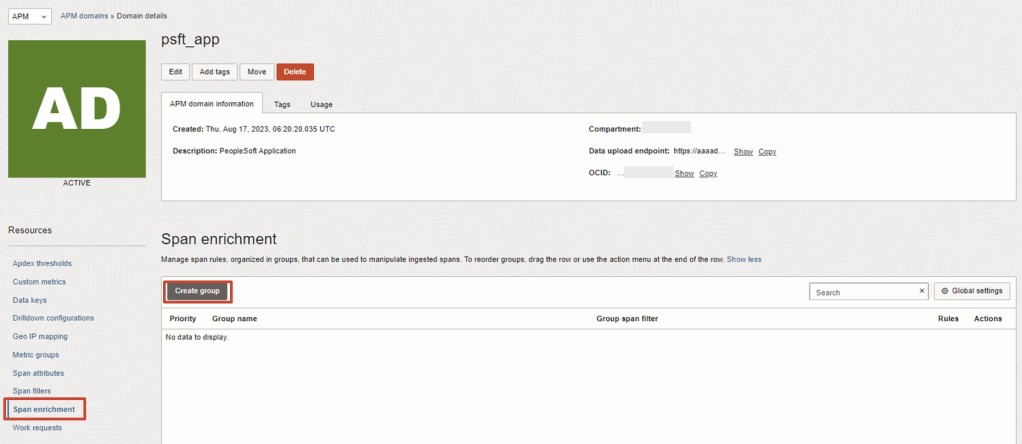
Task: Open Apdex thresholds in Resources
Action: tap(42, 264)
